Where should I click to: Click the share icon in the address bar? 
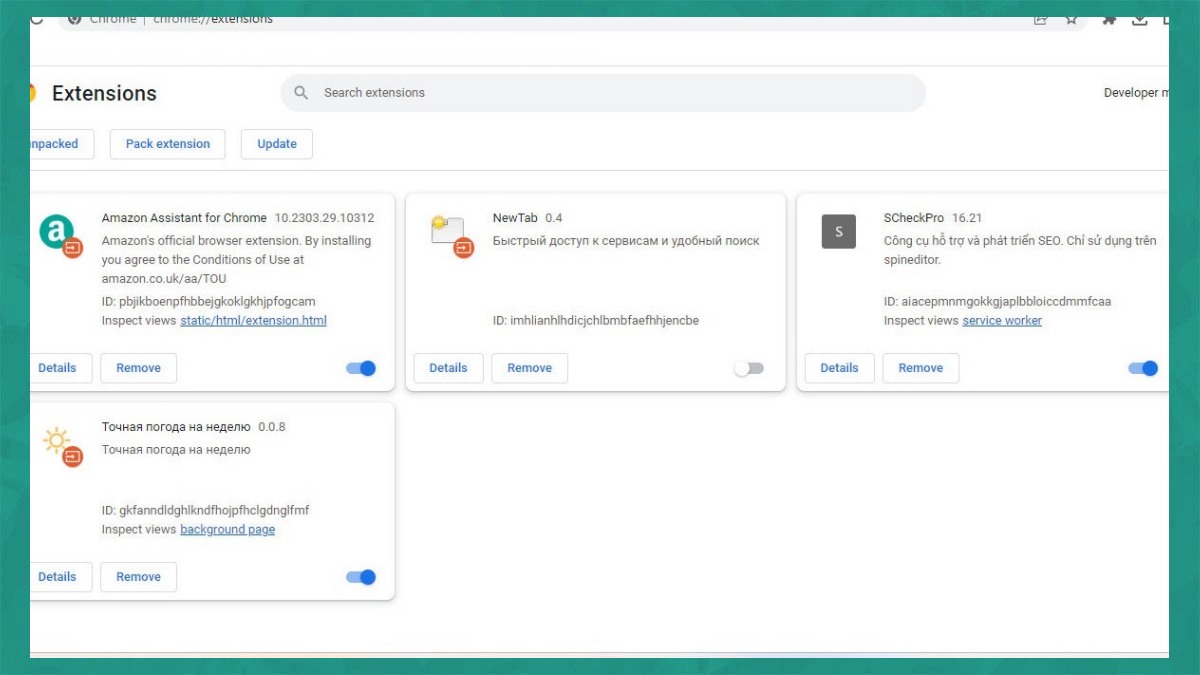[x=1040, y=18]
